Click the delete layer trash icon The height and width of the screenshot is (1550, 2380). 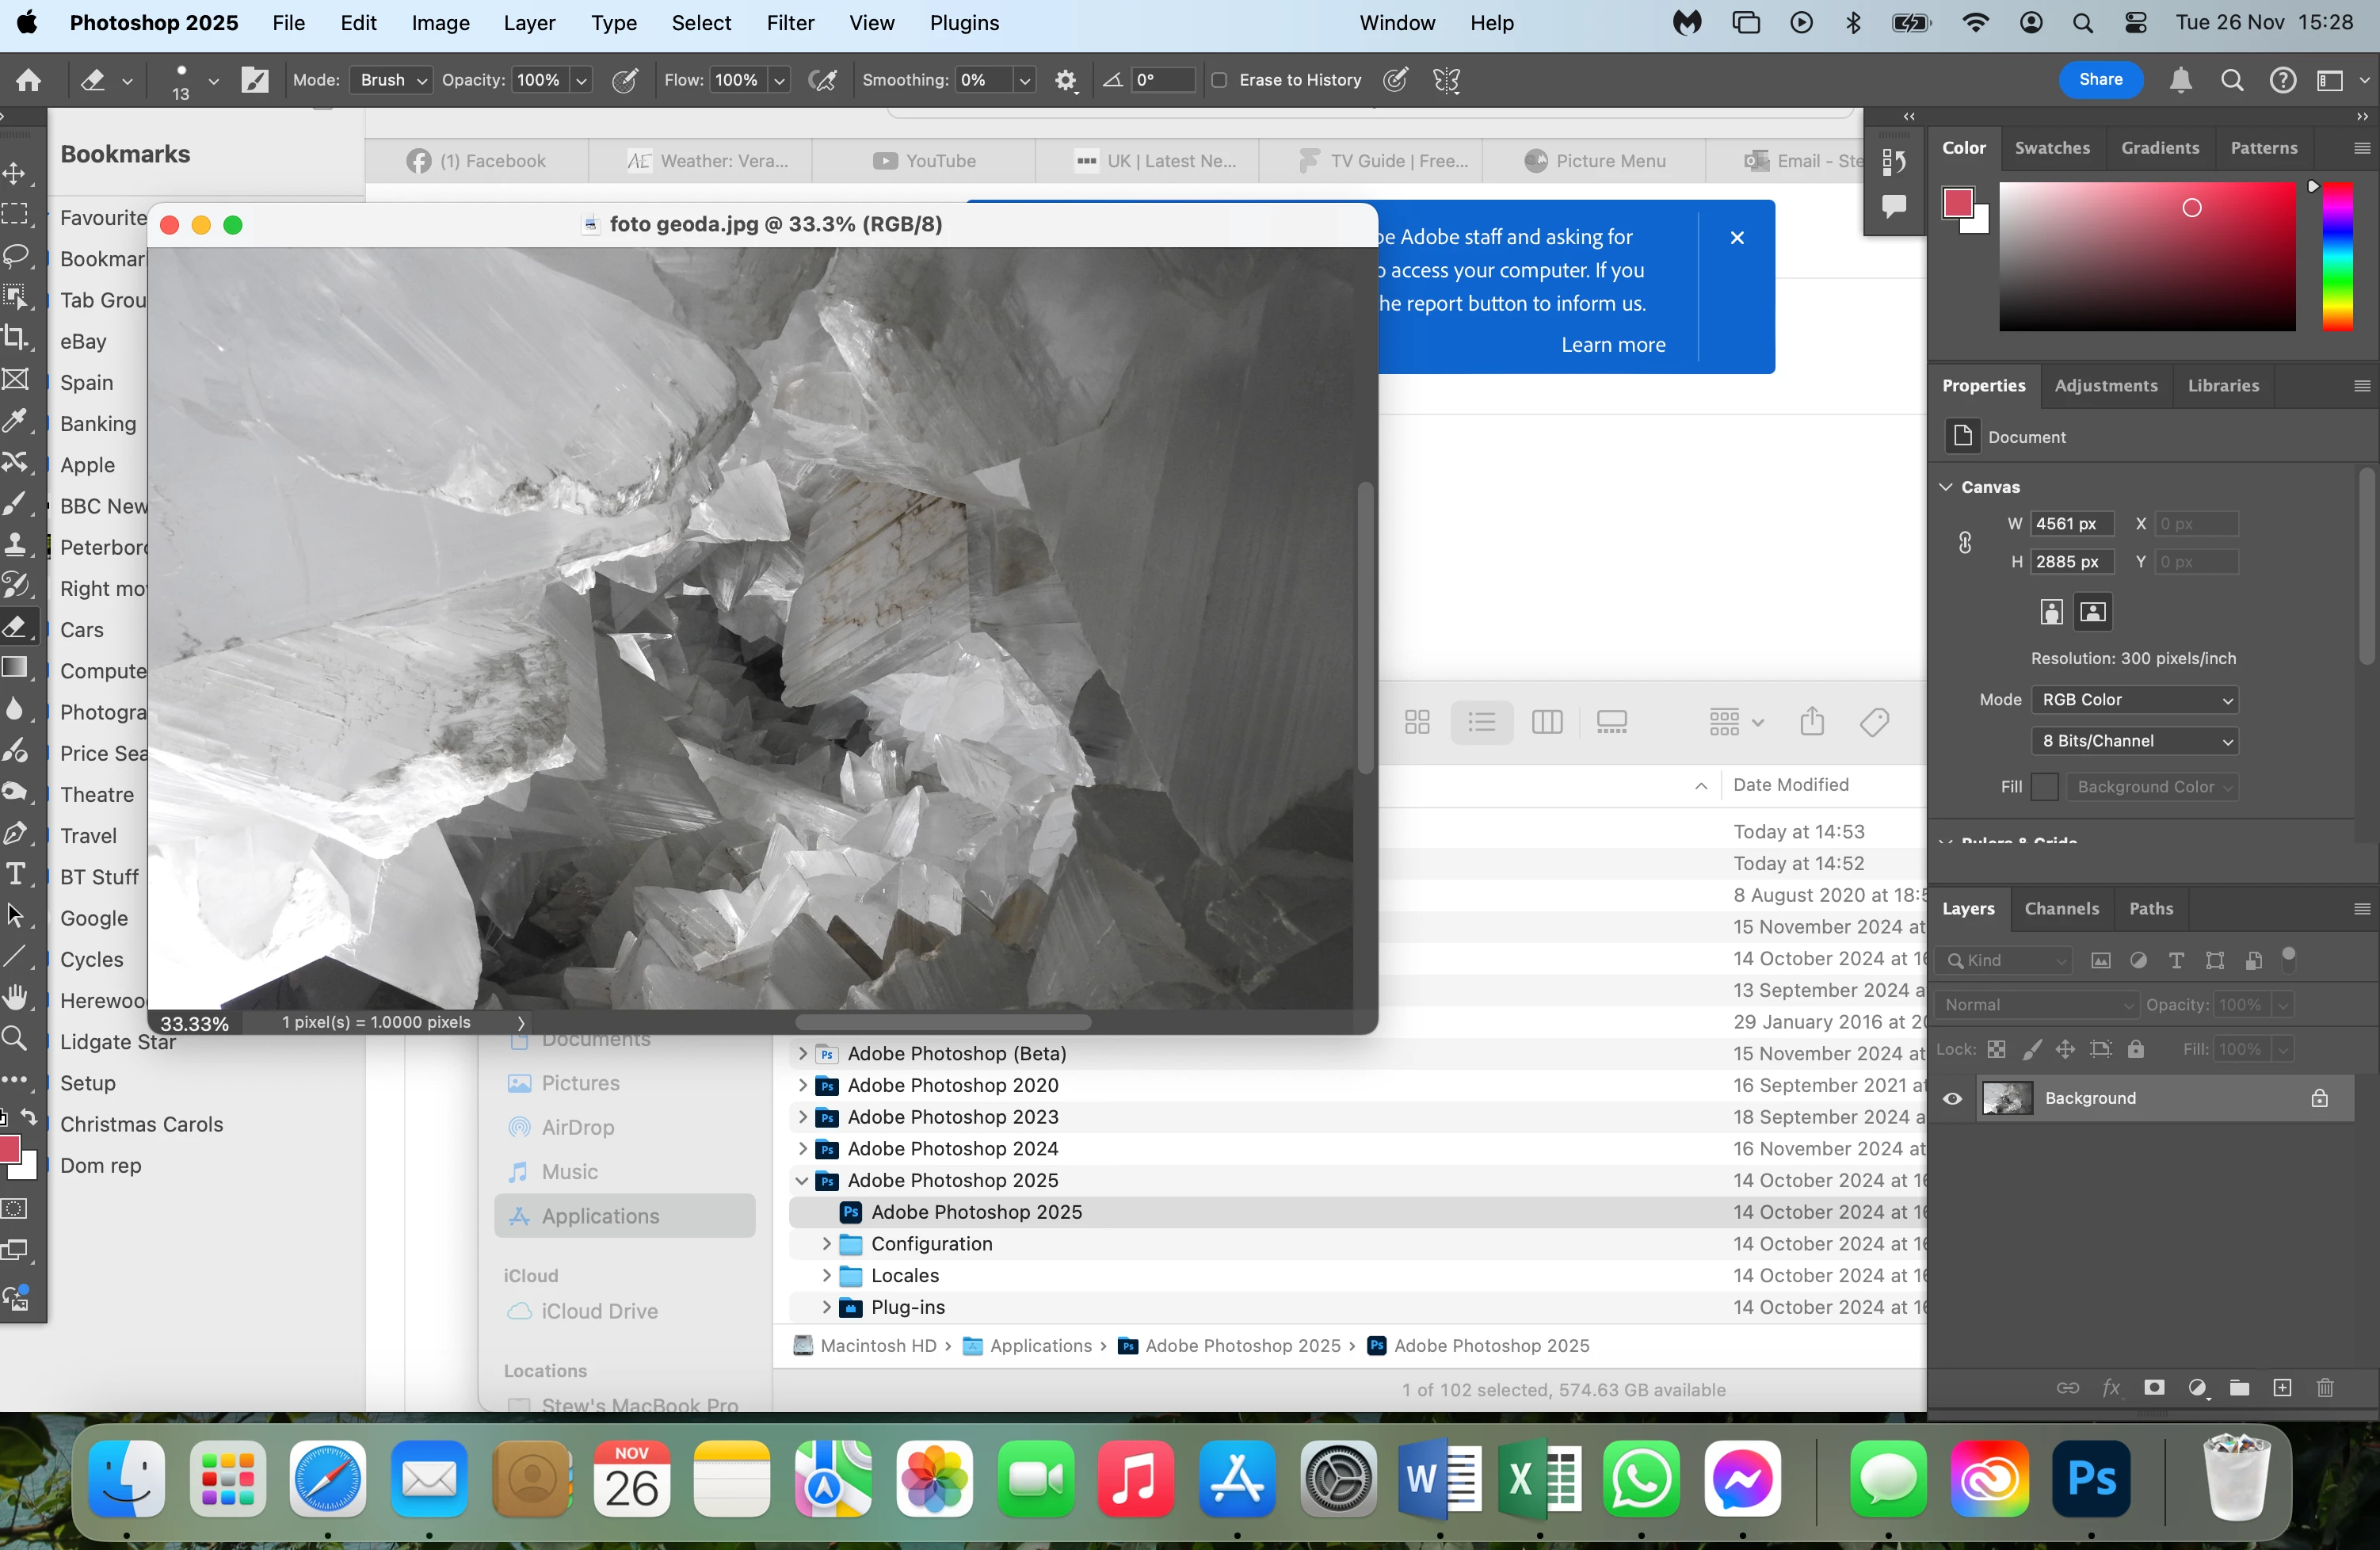tap(2325, 1388)
